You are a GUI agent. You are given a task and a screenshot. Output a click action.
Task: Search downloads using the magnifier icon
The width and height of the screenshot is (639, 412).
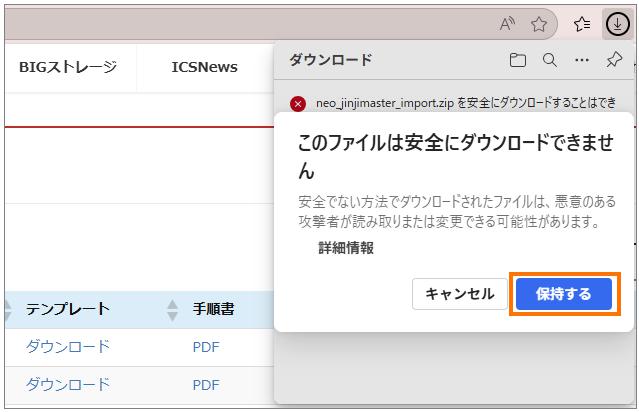[x=549, y=61]
